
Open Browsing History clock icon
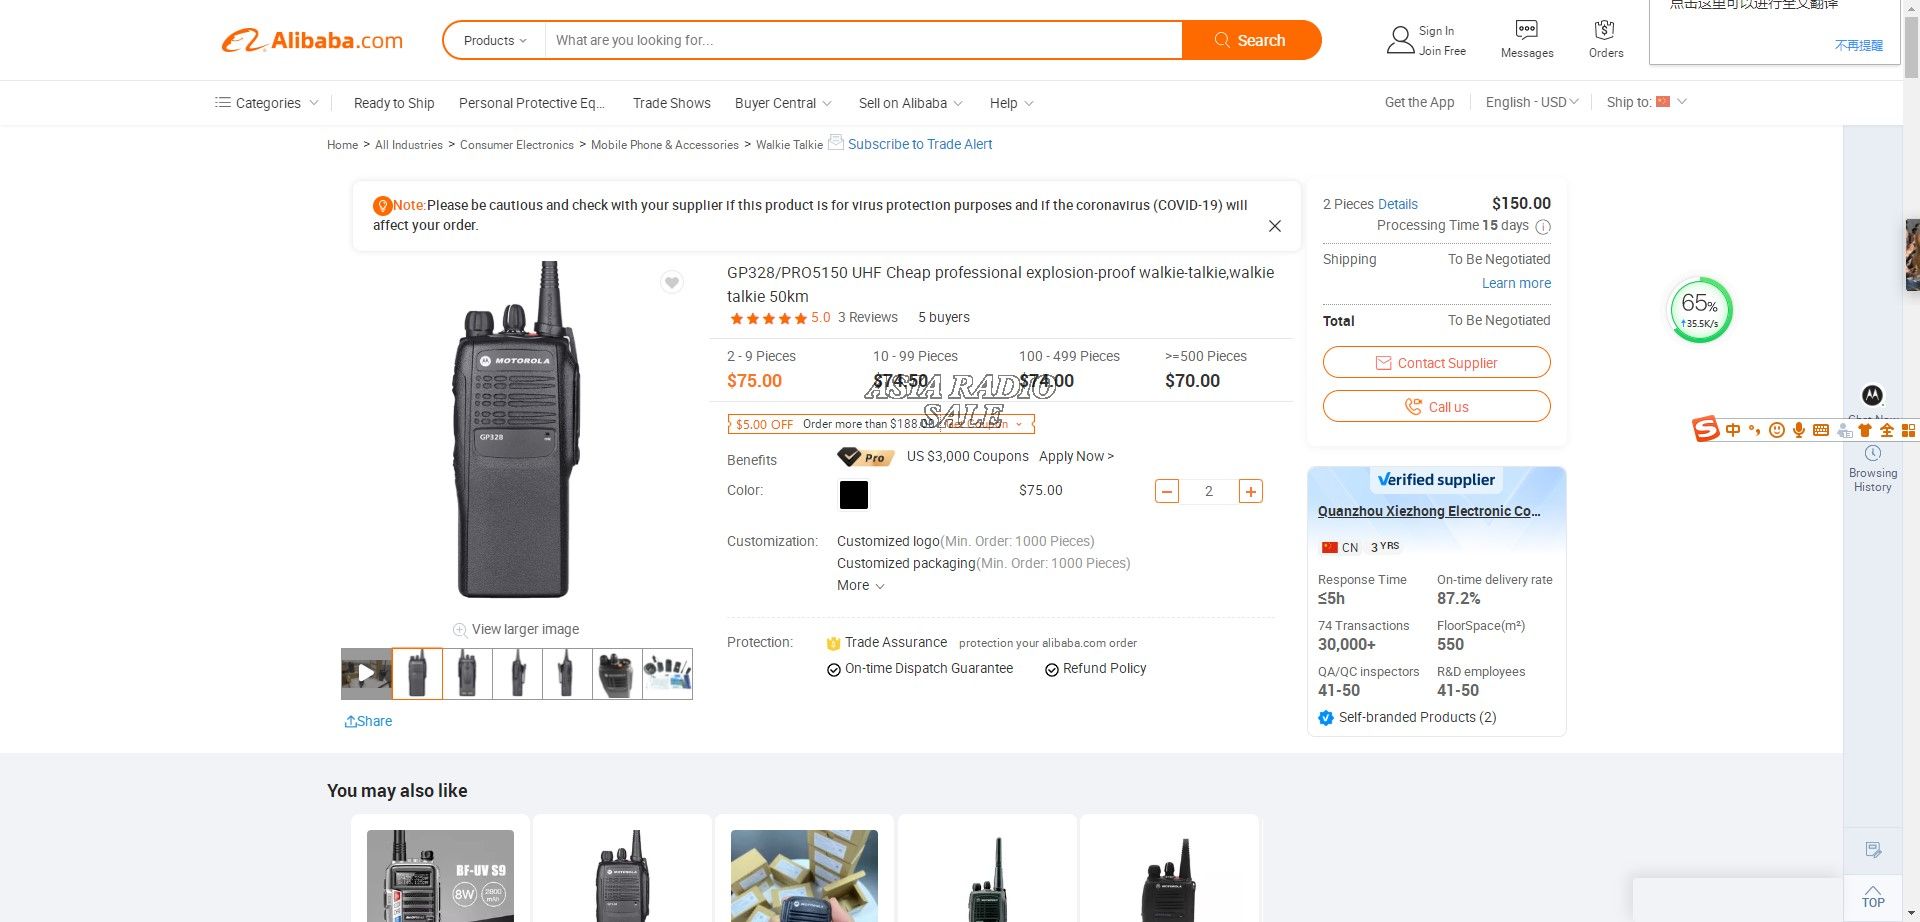point(1873,453)
